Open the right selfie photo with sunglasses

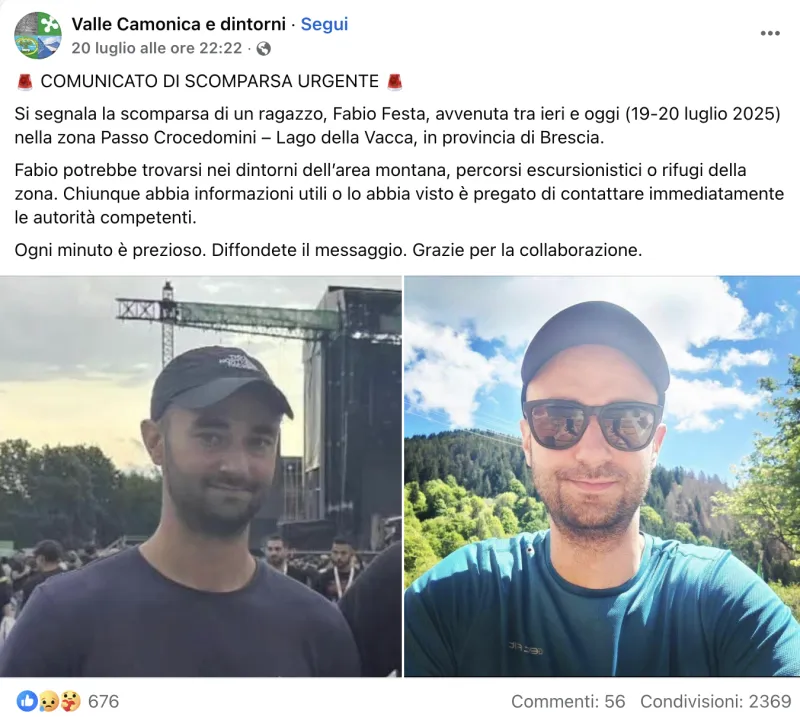click(602, 476)
